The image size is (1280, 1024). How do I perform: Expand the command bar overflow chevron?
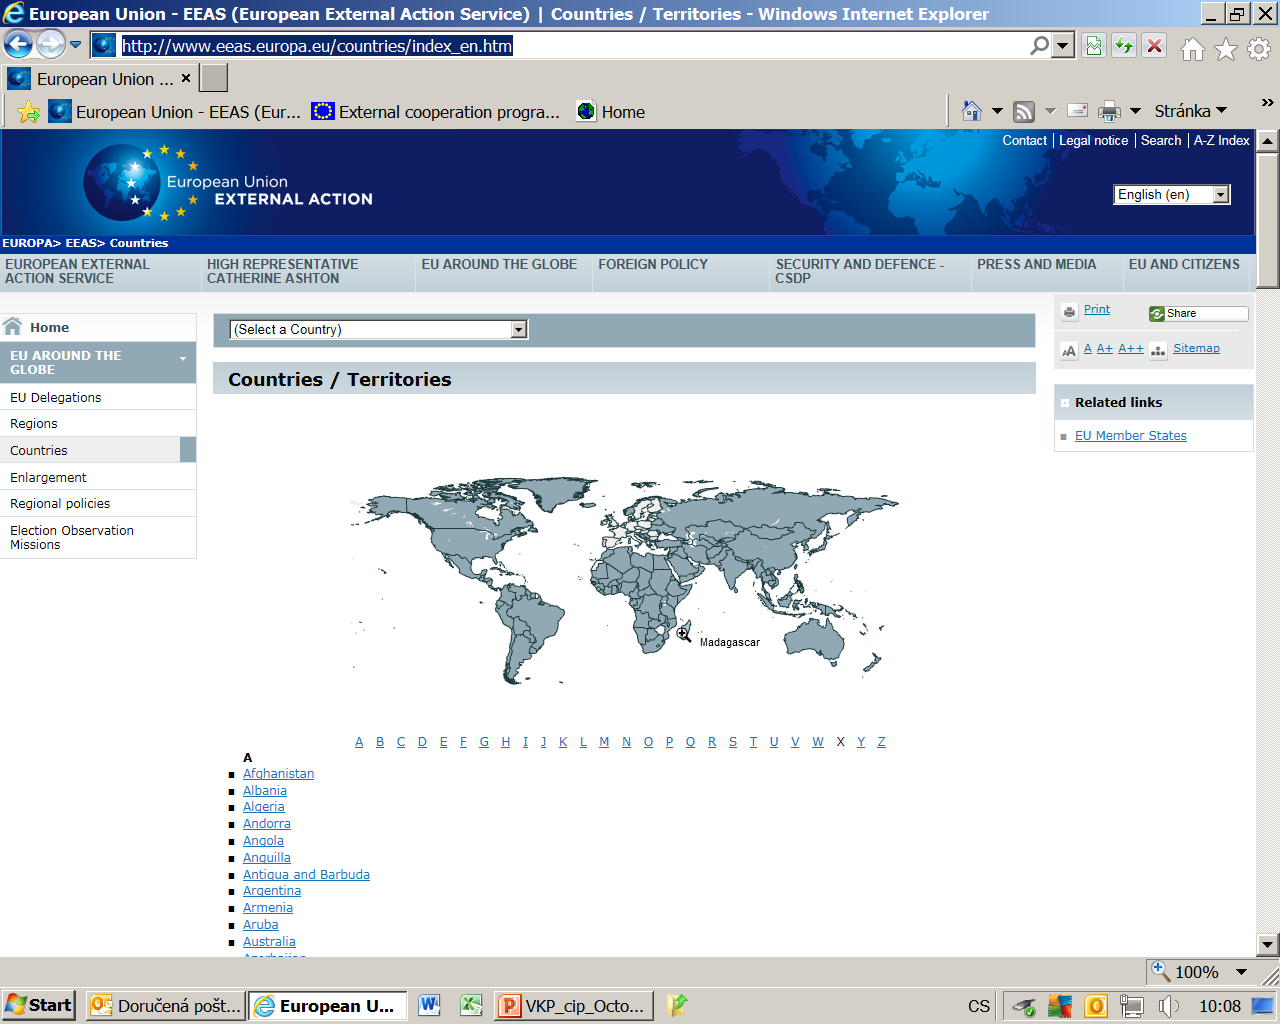click(1267, 102)
